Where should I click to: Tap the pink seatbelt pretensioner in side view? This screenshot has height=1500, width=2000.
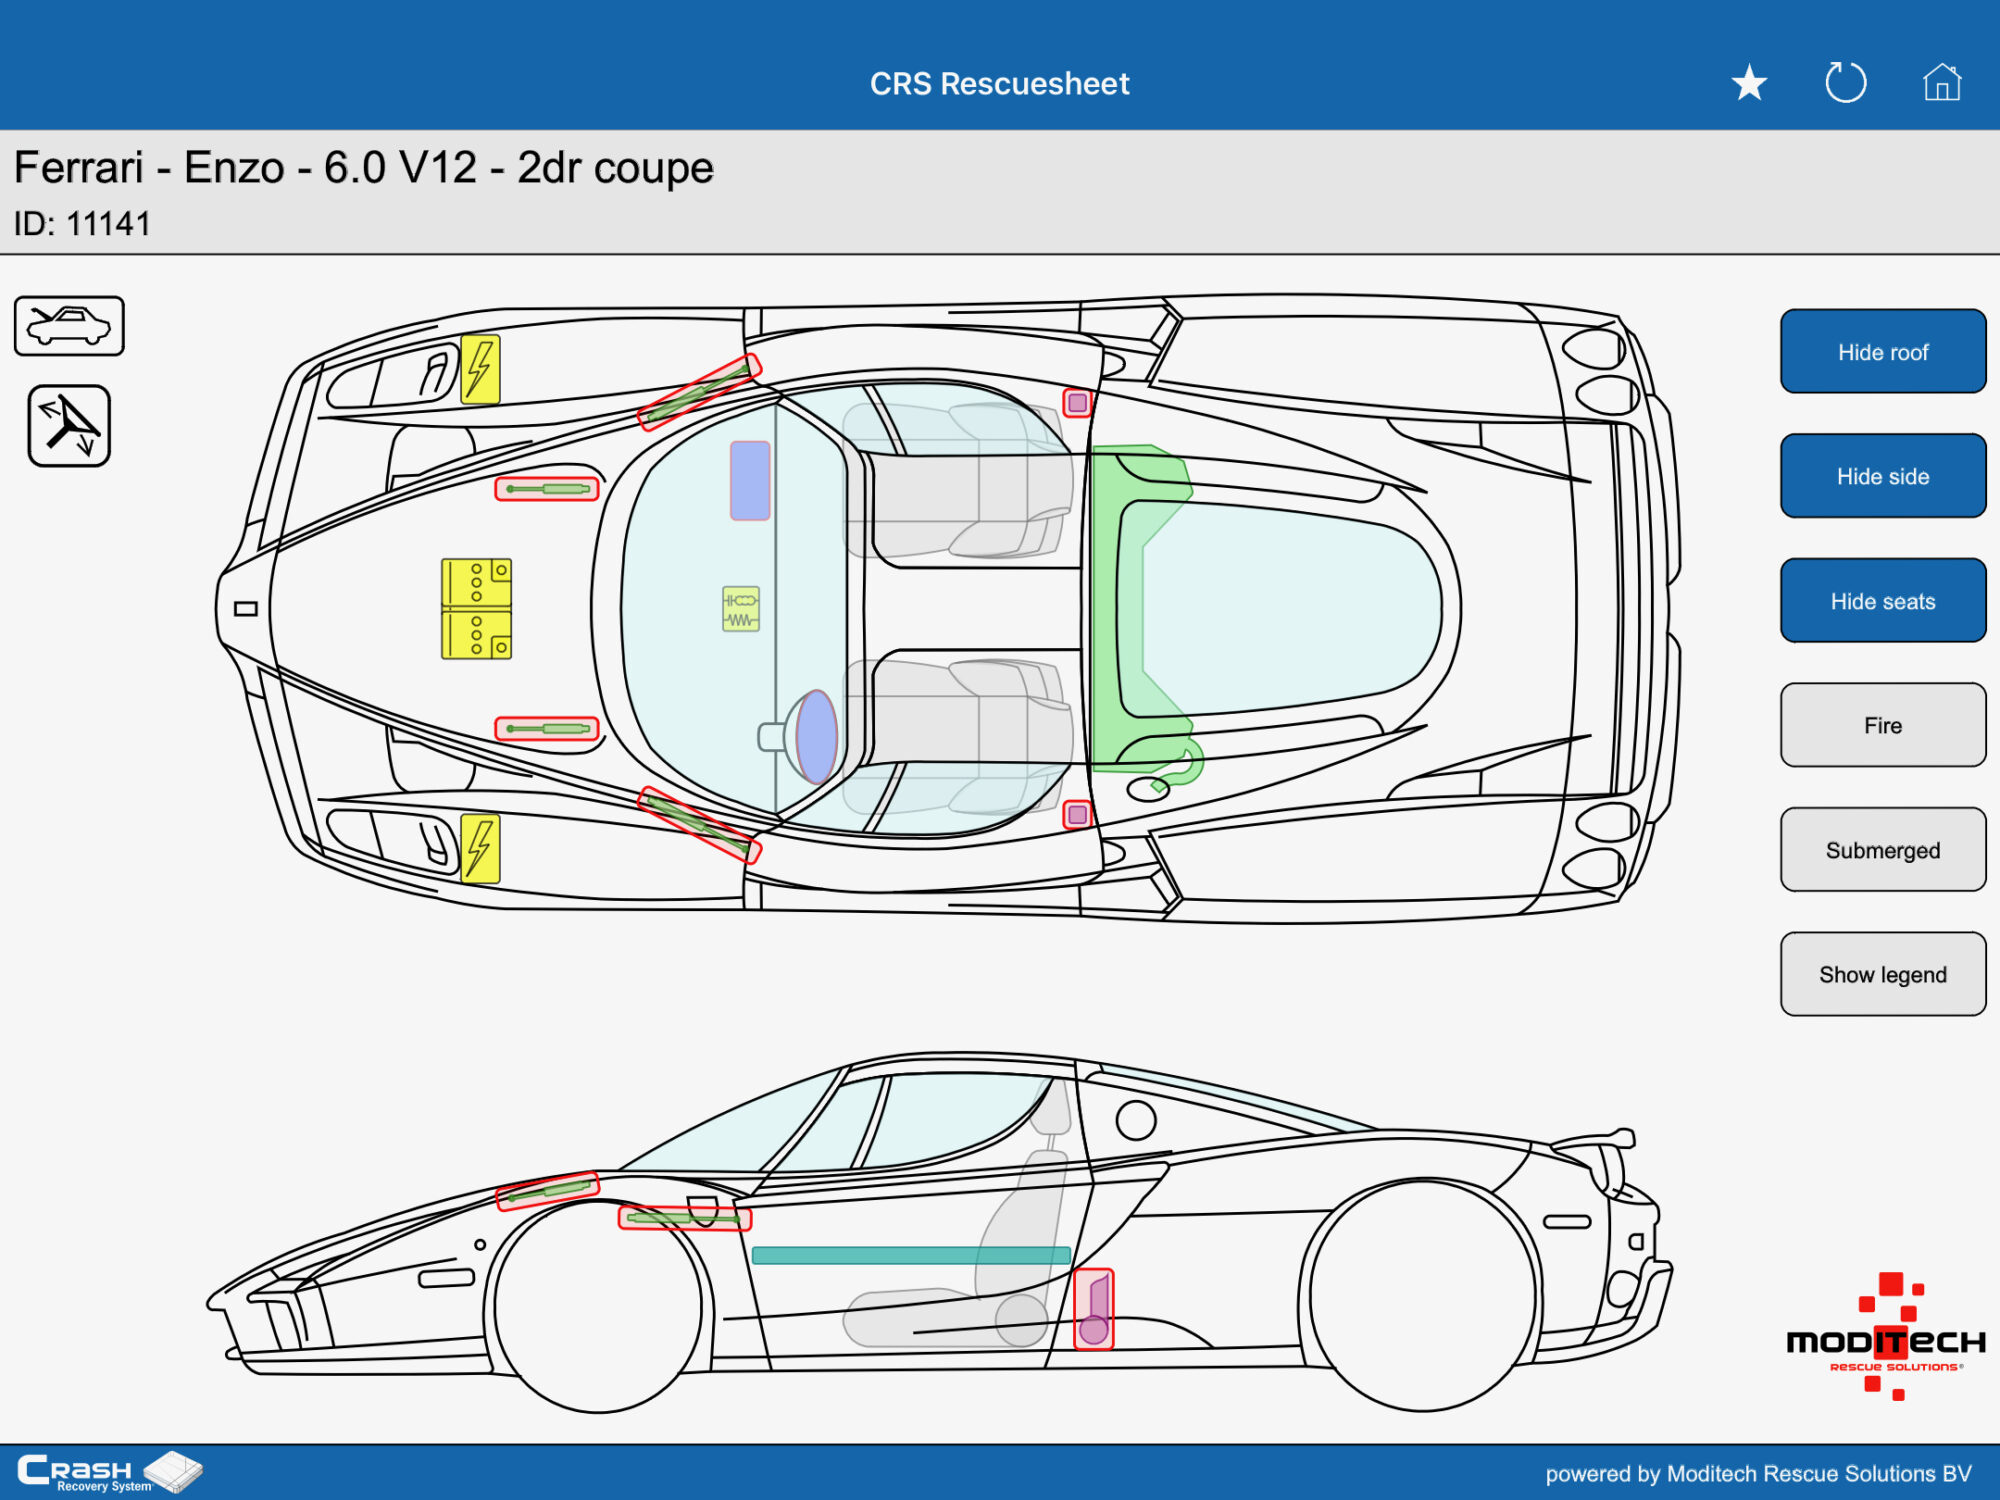click(x=1093, y=1310)
